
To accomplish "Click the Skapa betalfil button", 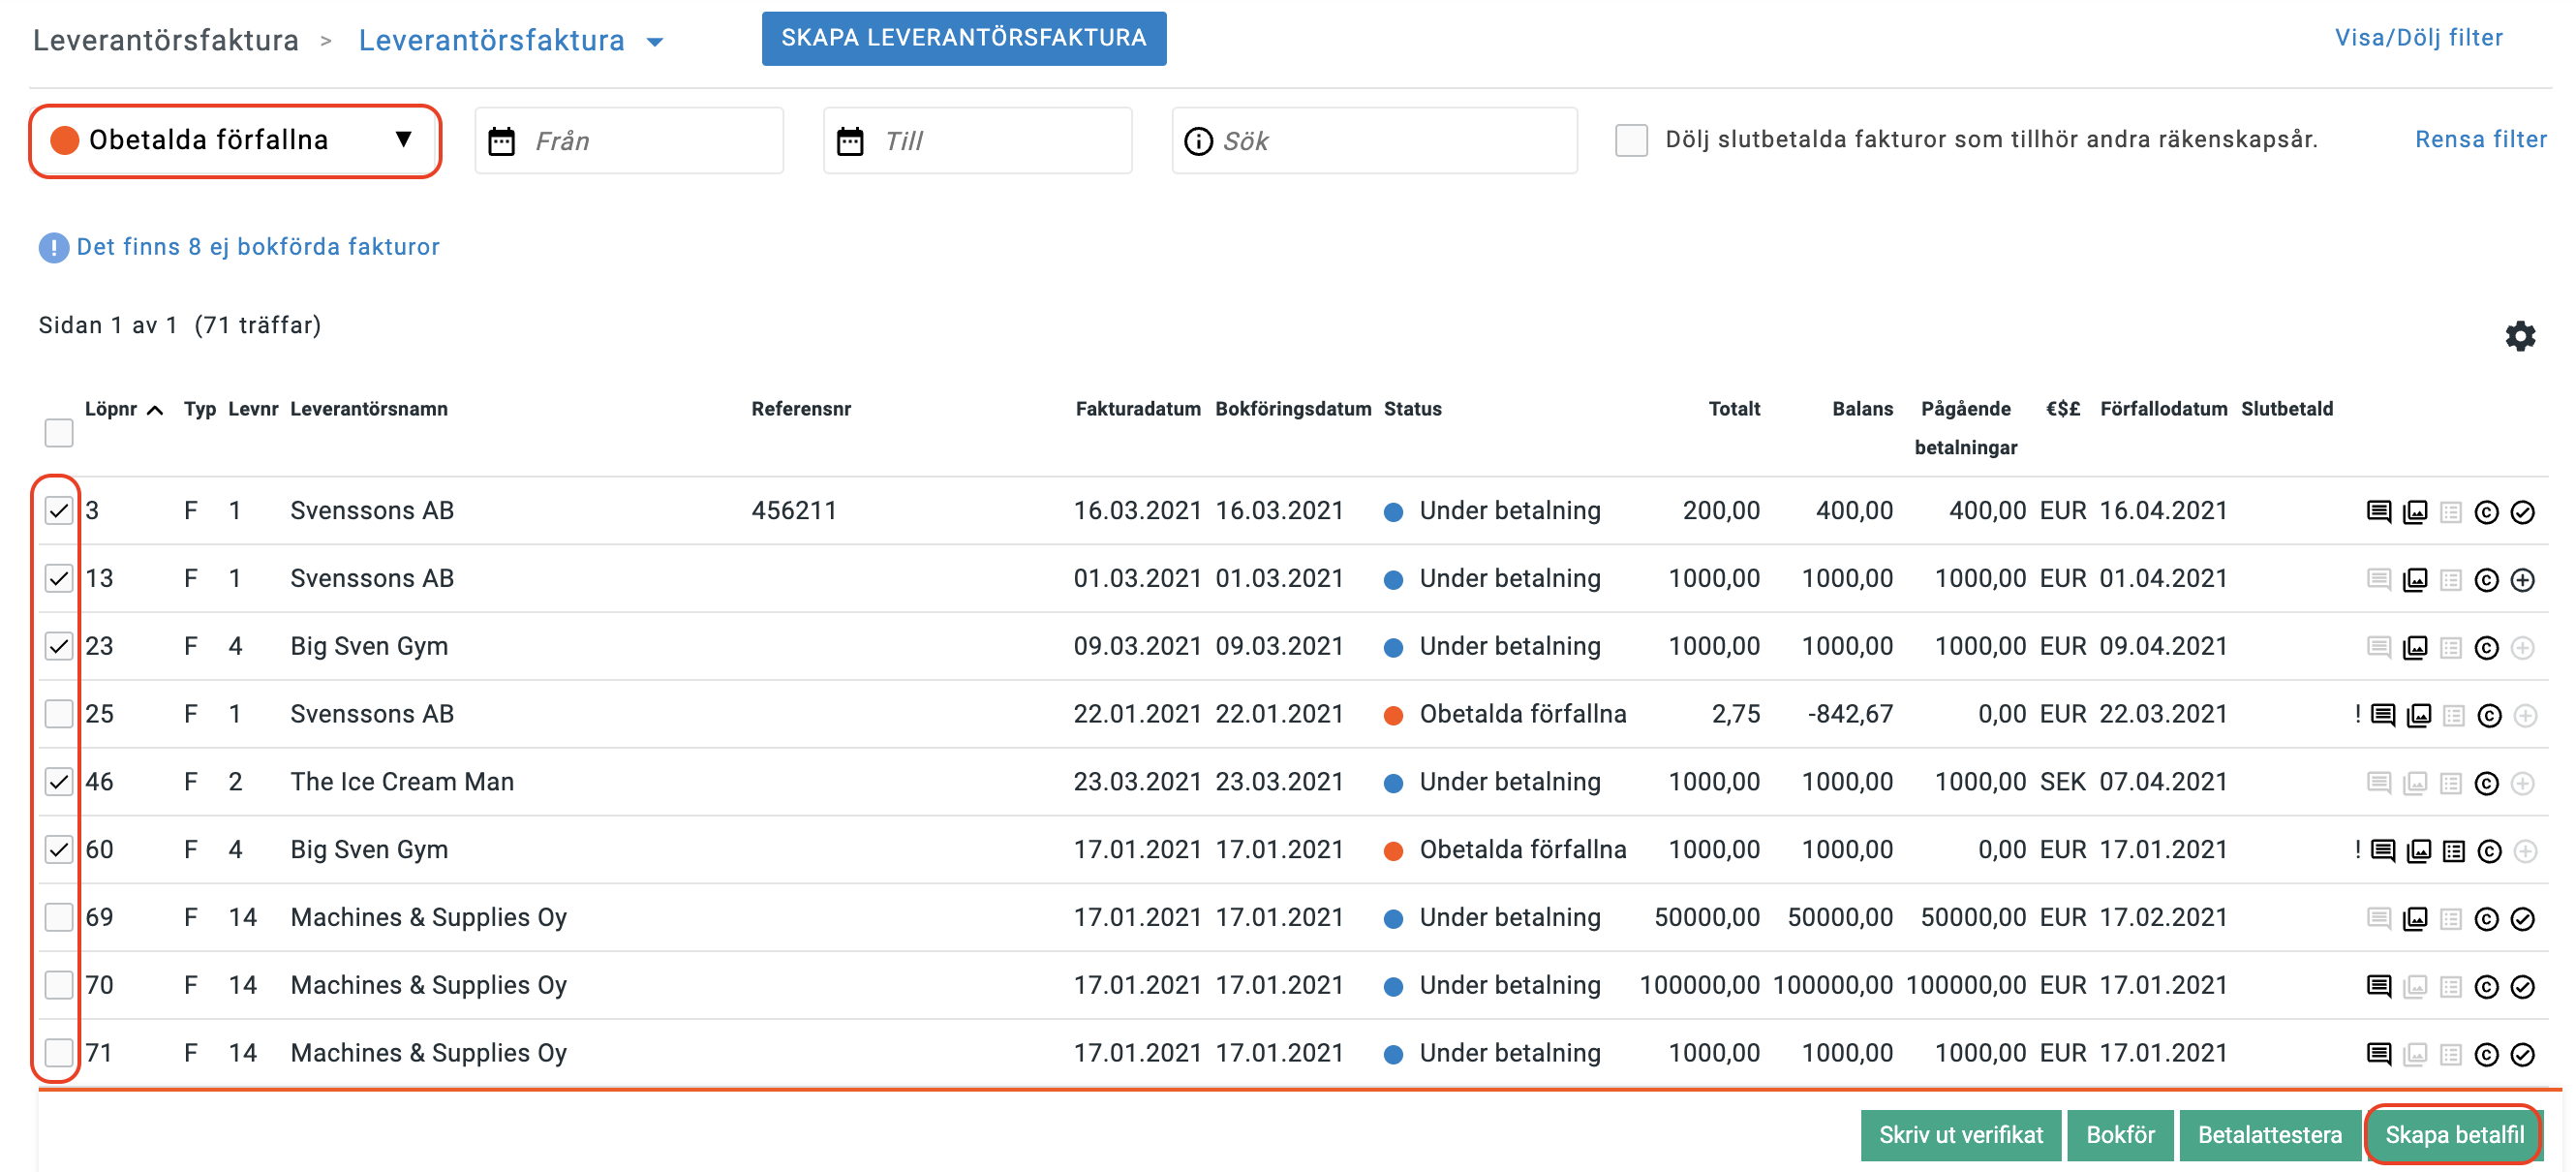I will pos(2454,1135).
